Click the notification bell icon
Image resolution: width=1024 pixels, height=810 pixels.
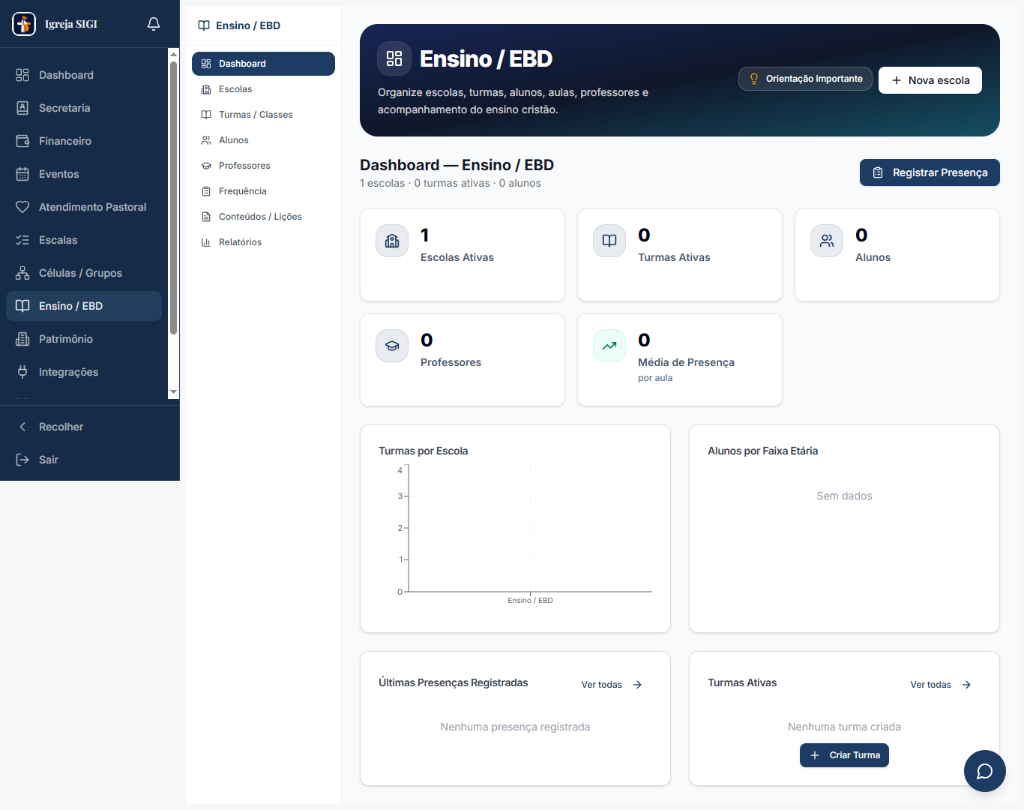153,24
